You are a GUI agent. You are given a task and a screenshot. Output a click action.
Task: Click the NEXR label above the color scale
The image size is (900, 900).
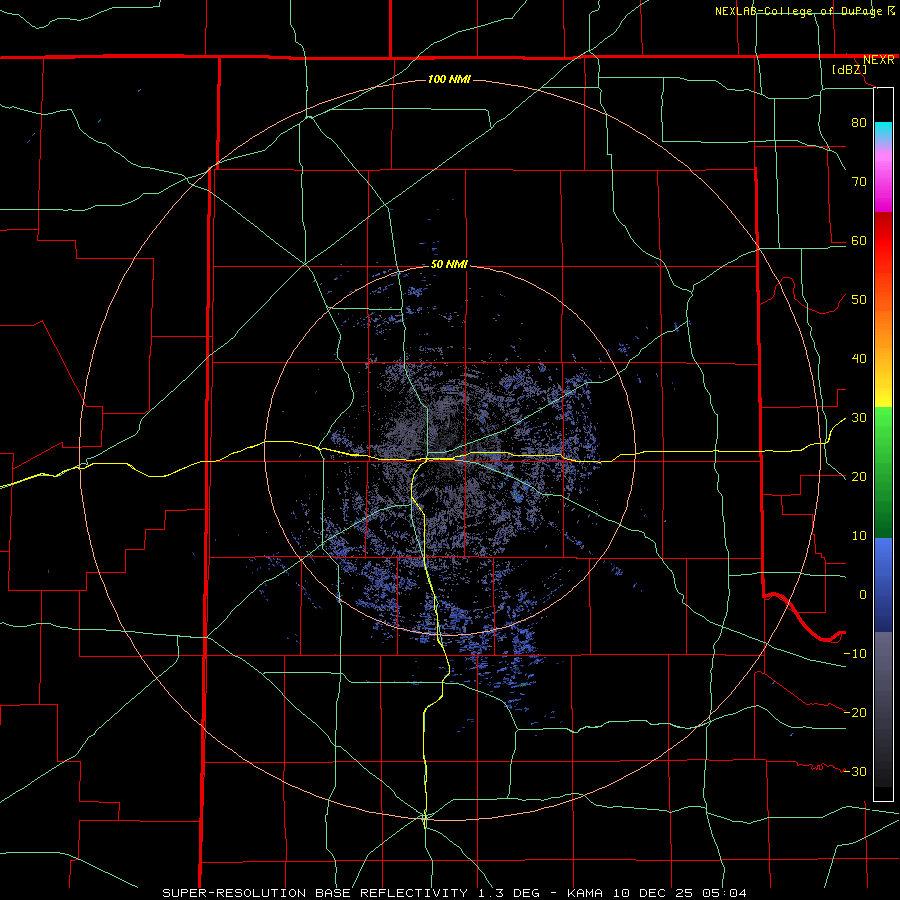(x=879, y=60)
